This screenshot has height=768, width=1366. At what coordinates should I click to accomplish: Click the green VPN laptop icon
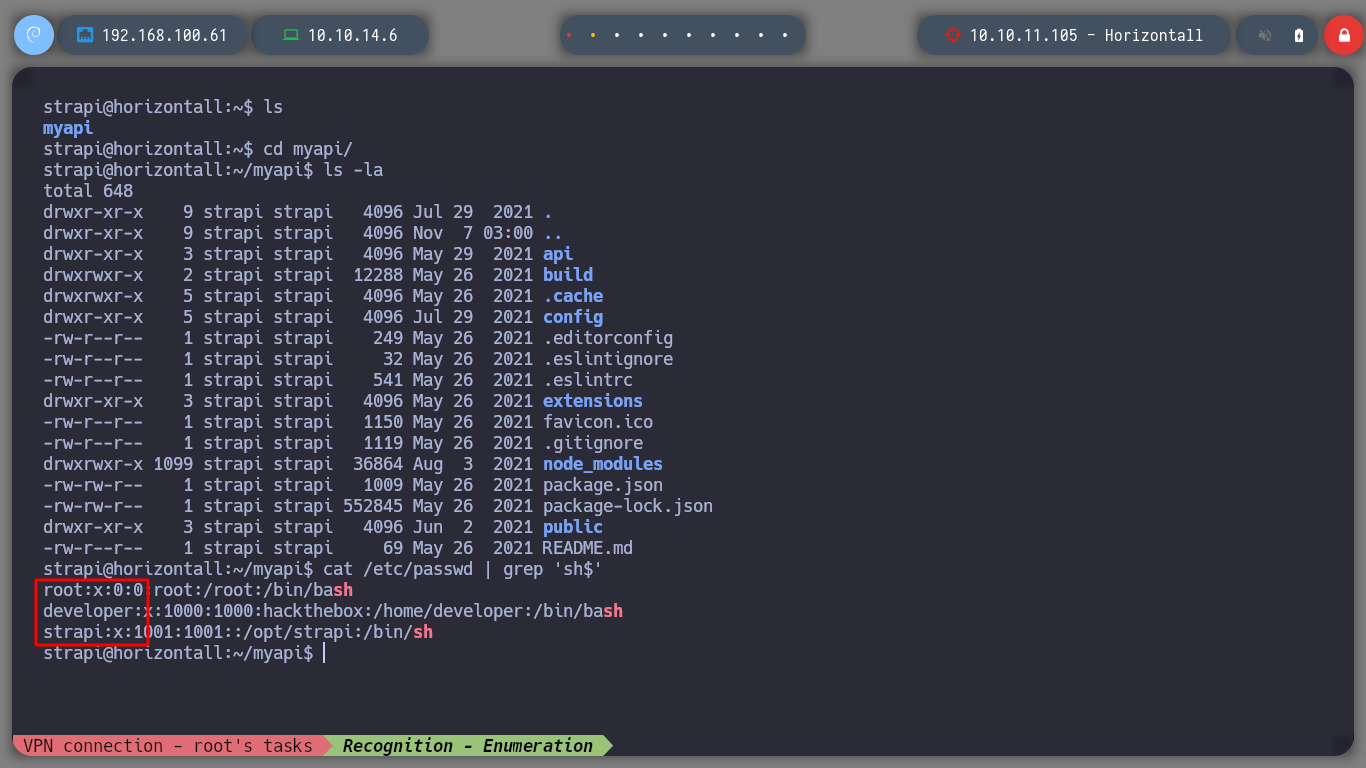[291, 35]
